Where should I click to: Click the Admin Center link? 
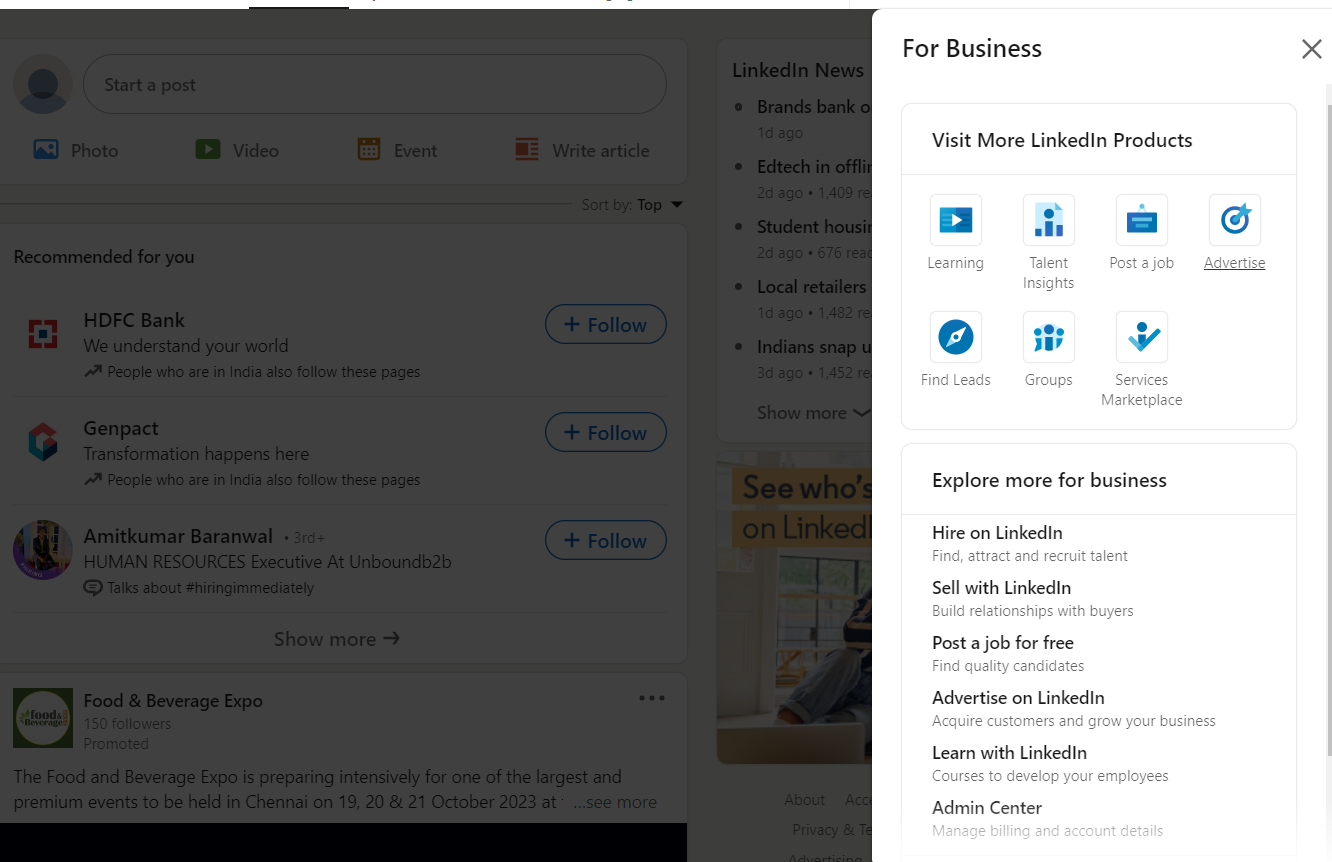[986, 808]
